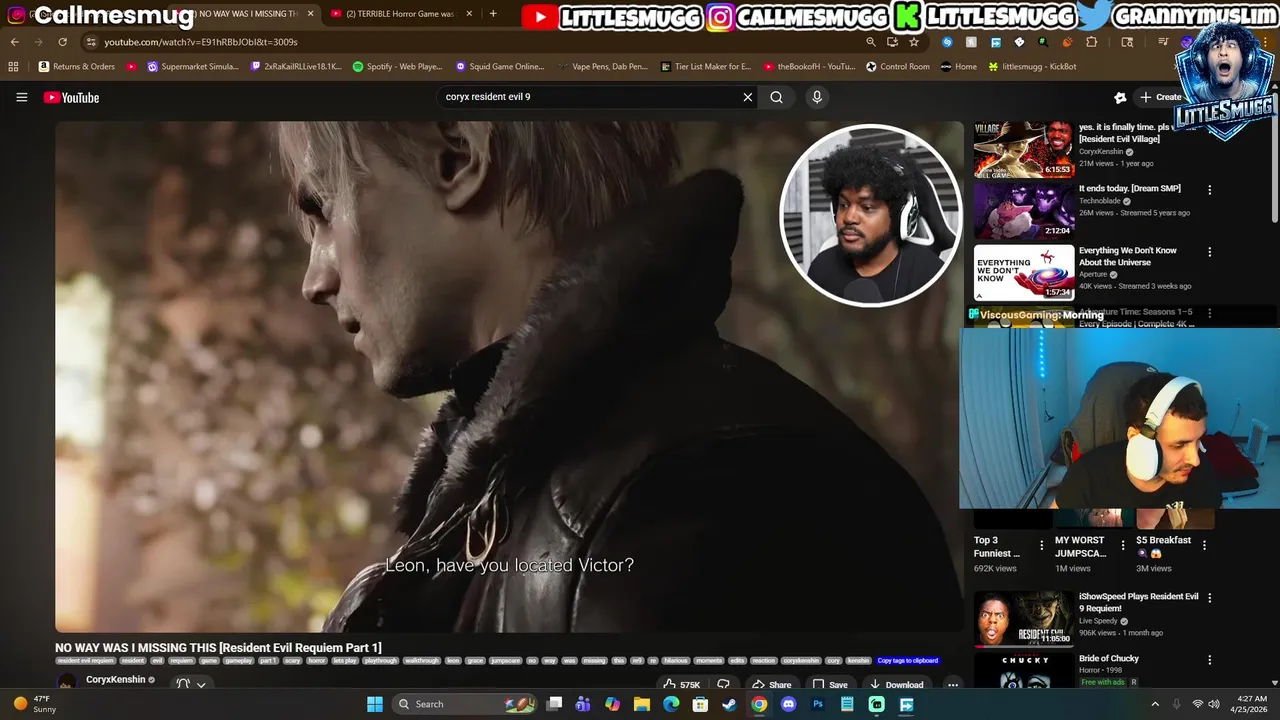The height and width of the screenshot is (720, 1280).
Task: Bookmark this page with the star icon
Action: [914, 42]
